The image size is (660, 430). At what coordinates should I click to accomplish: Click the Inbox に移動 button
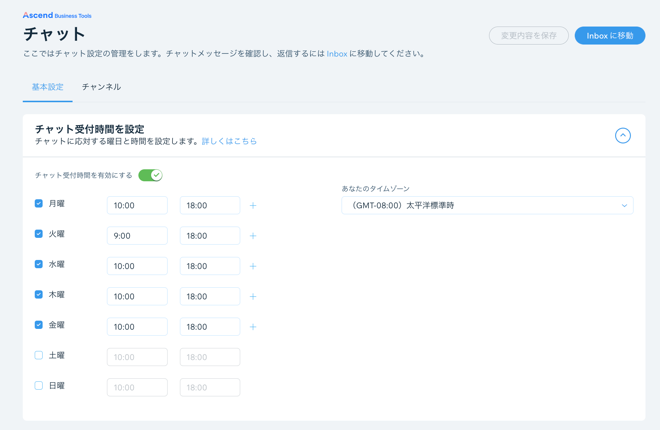(609, 36)
